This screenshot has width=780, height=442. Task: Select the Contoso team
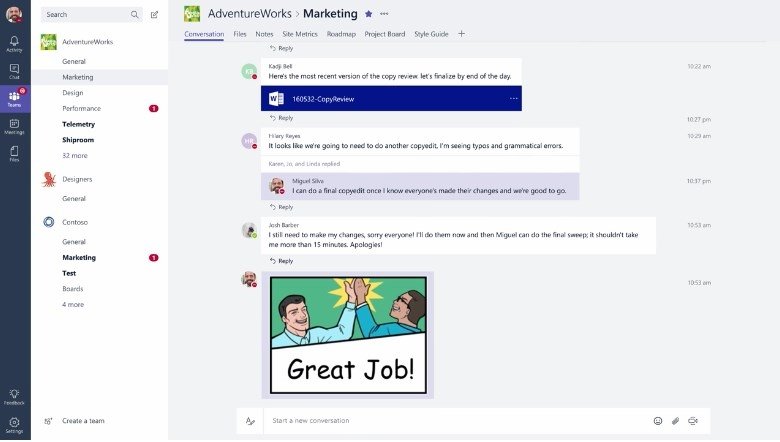pos(75,222)
